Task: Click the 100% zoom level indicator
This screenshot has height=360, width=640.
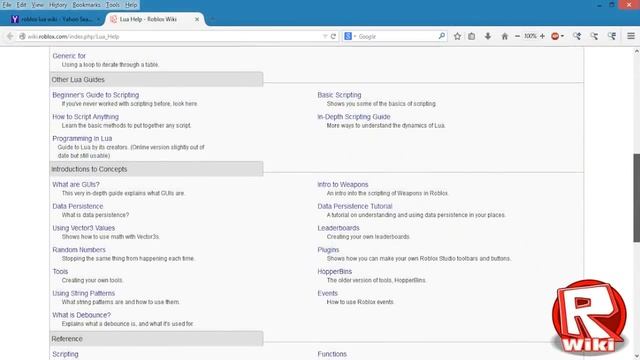Action: [x=530, y=36]
